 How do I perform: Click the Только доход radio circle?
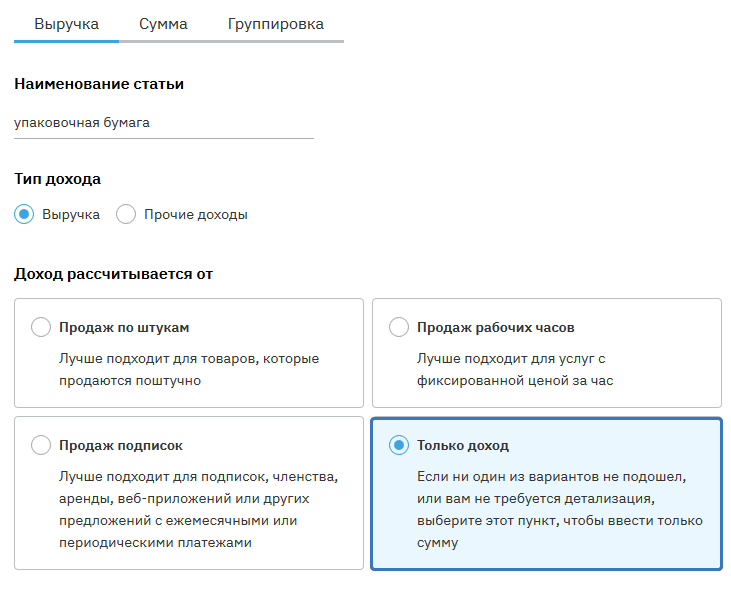399,445
